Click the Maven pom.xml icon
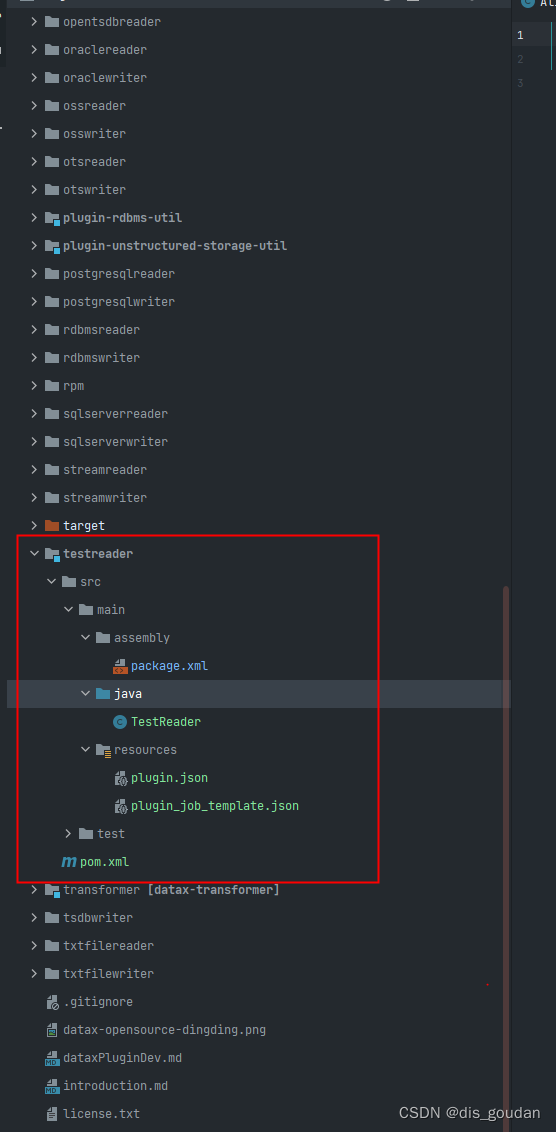 (x=69, y=862)
